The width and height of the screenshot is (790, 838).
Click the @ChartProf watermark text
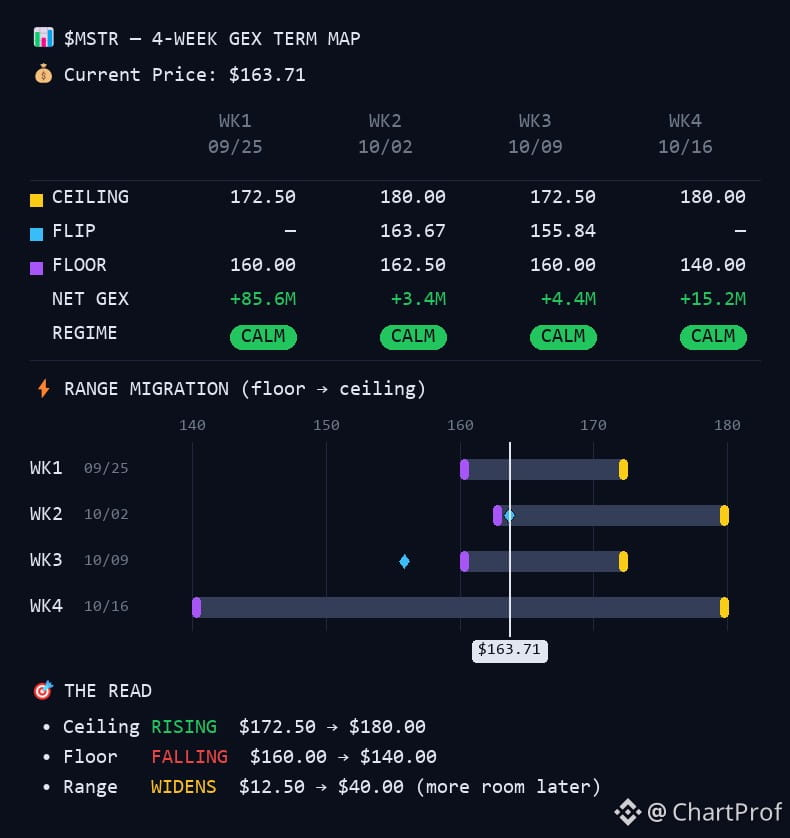[x=714, y=812]
